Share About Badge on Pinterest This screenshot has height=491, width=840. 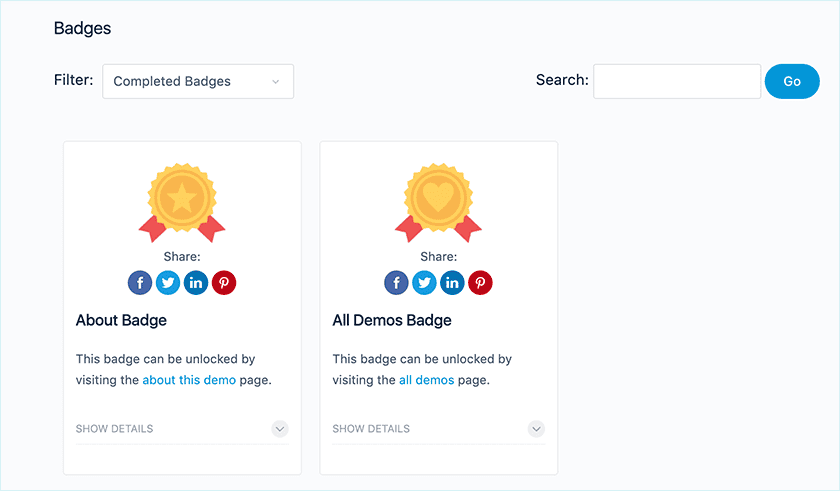point(224,283)
